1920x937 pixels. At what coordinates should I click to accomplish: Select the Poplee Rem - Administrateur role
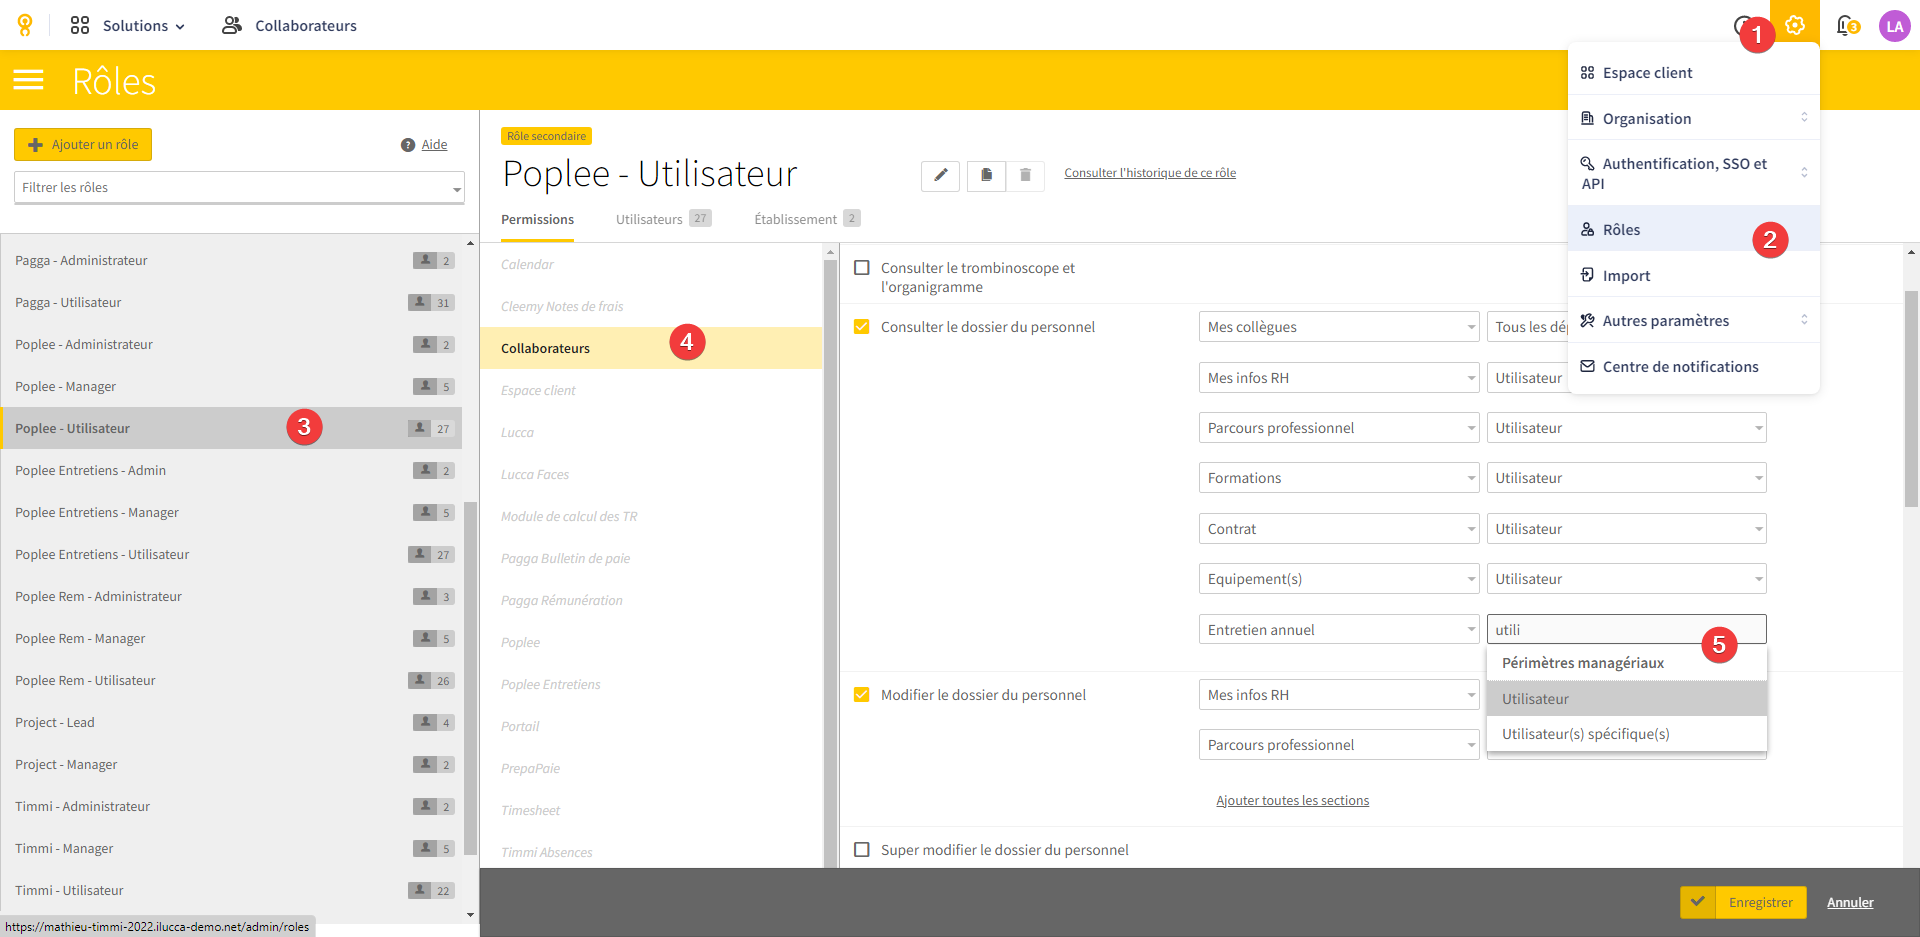pos(231,596)
